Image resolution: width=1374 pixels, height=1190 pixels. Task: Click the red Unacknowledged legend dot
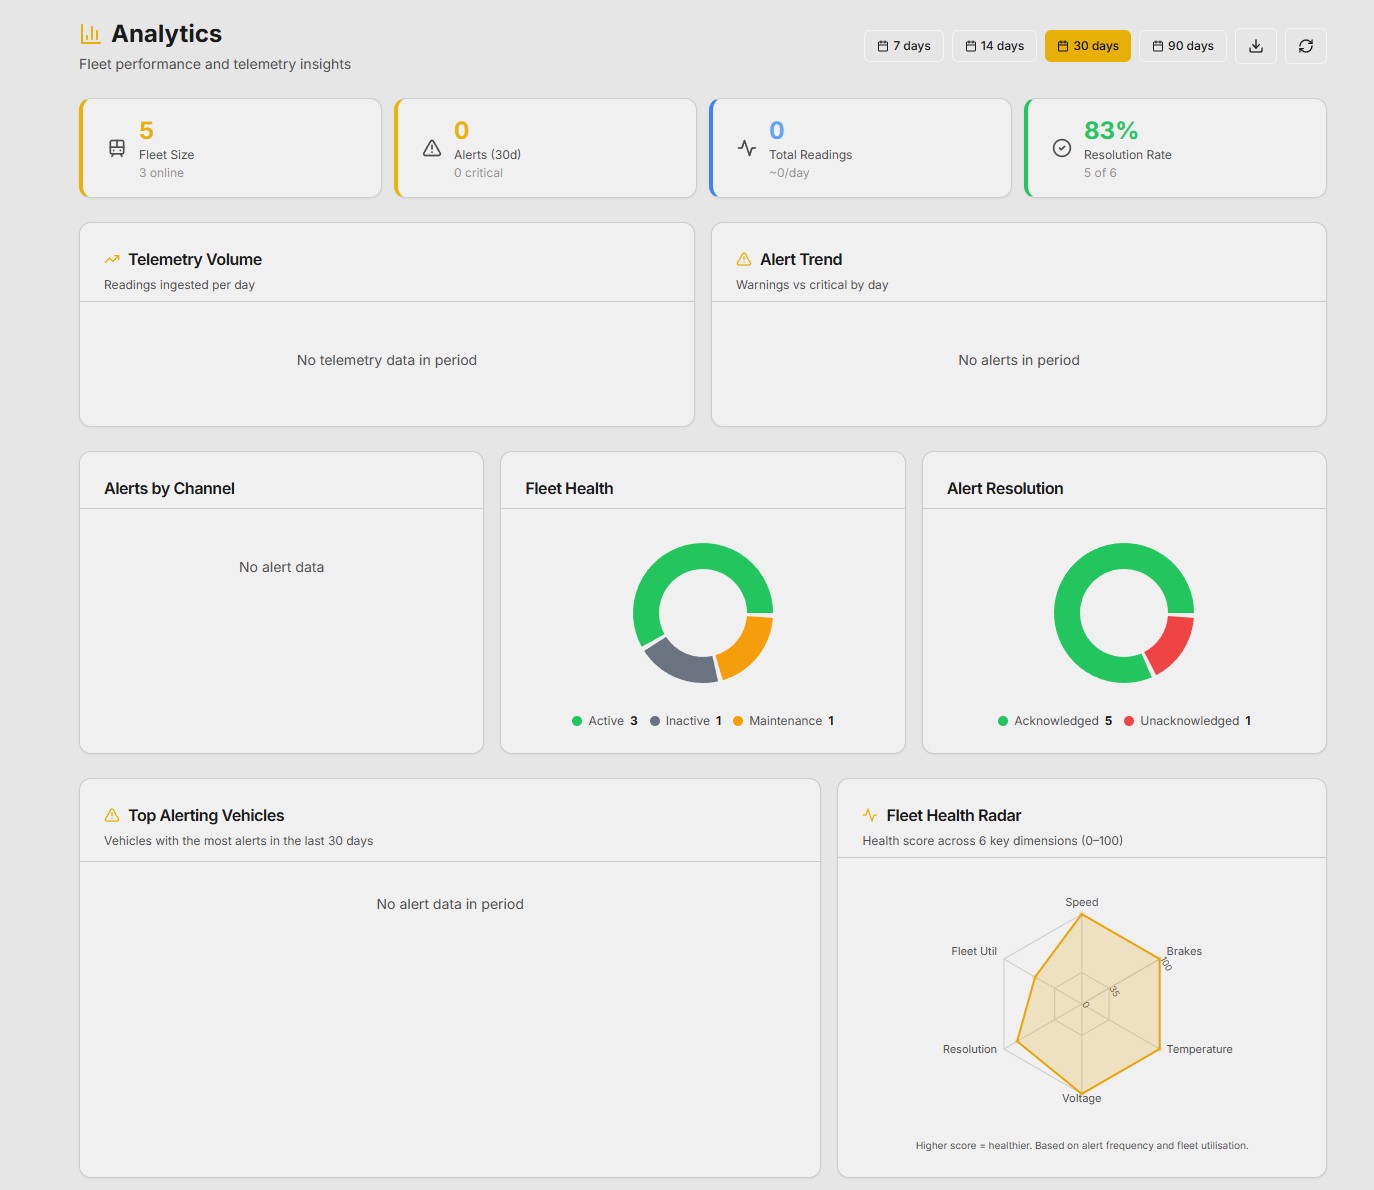pos(1129,721)
